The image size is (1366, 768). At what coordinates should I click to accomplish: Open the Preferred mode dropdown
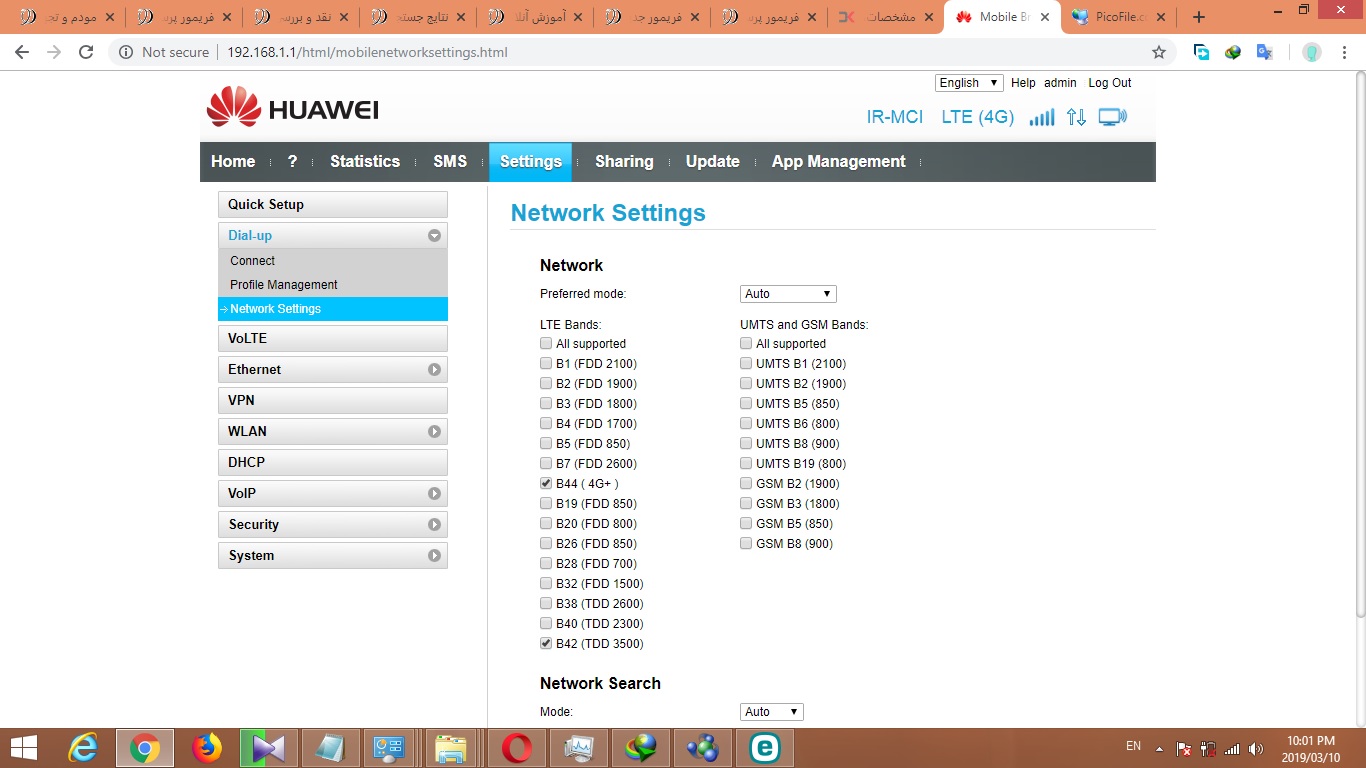pos(788,294)
